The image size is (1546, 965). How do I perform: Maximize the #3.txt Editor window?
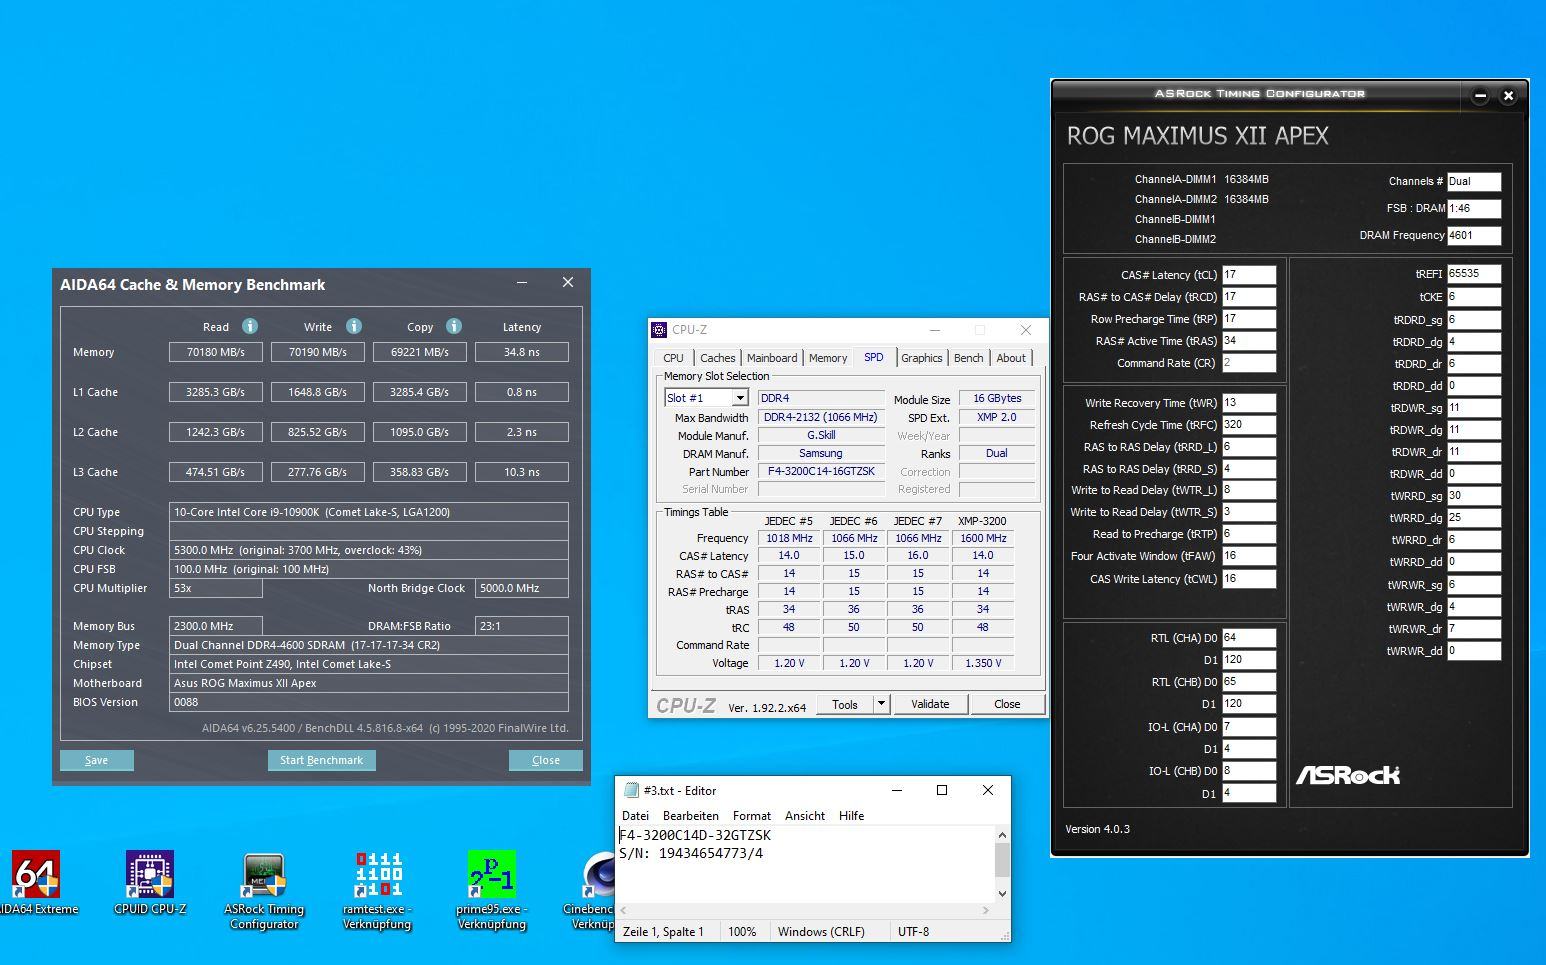pyautogui.click(x=941, y=790)
